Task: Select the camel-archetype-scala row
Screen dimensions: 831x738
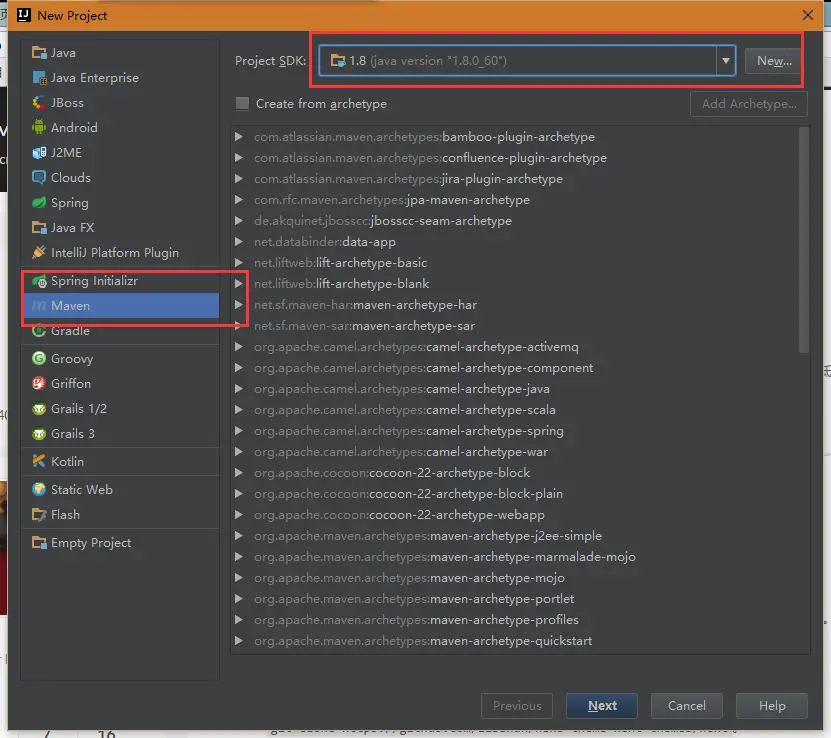Action: point(515,410)
